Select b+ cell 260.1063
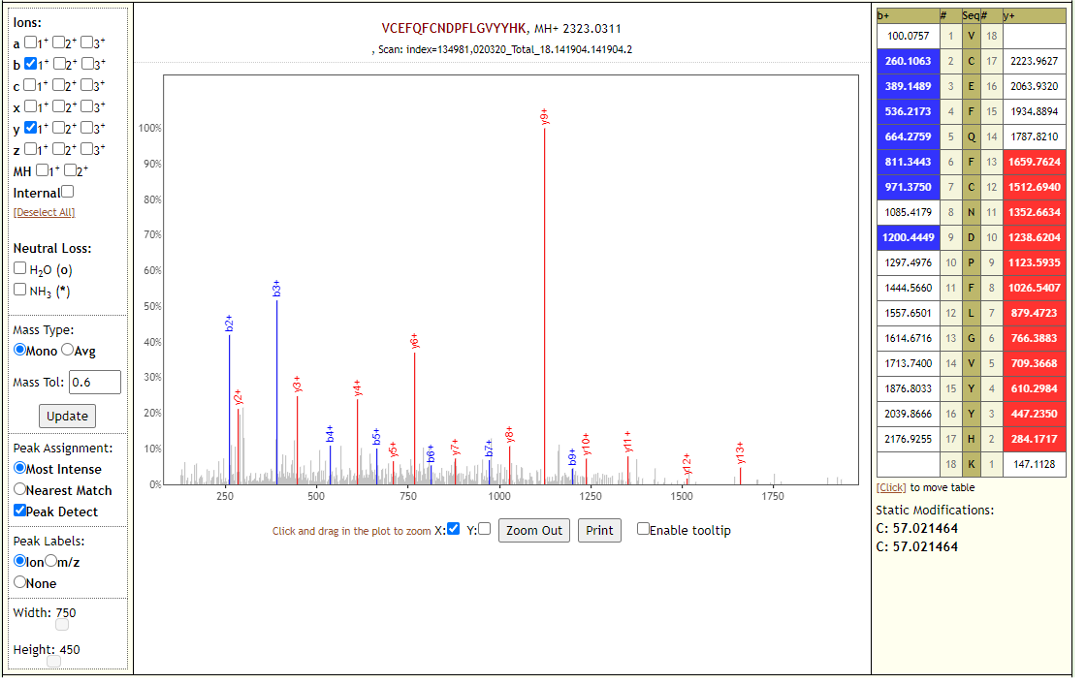Image resolution: width=1075 pixels, height=679 pixels. click(x=908, y=61)
